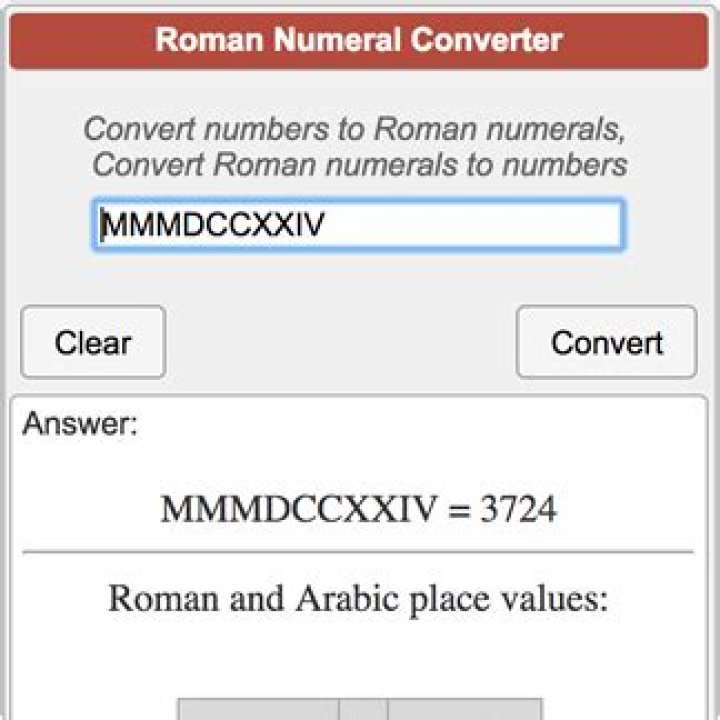Click the right cell of the place values table
This screenshot has height=720, width=720.
[x=465, y=709]
